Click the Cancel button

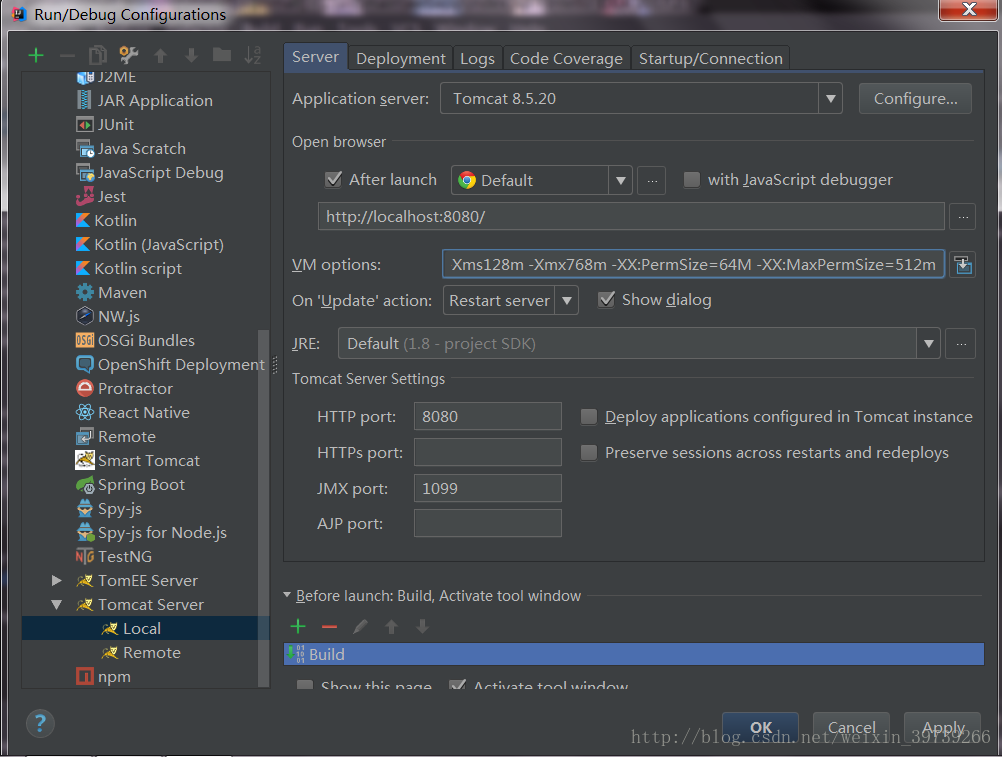point(851,728)
